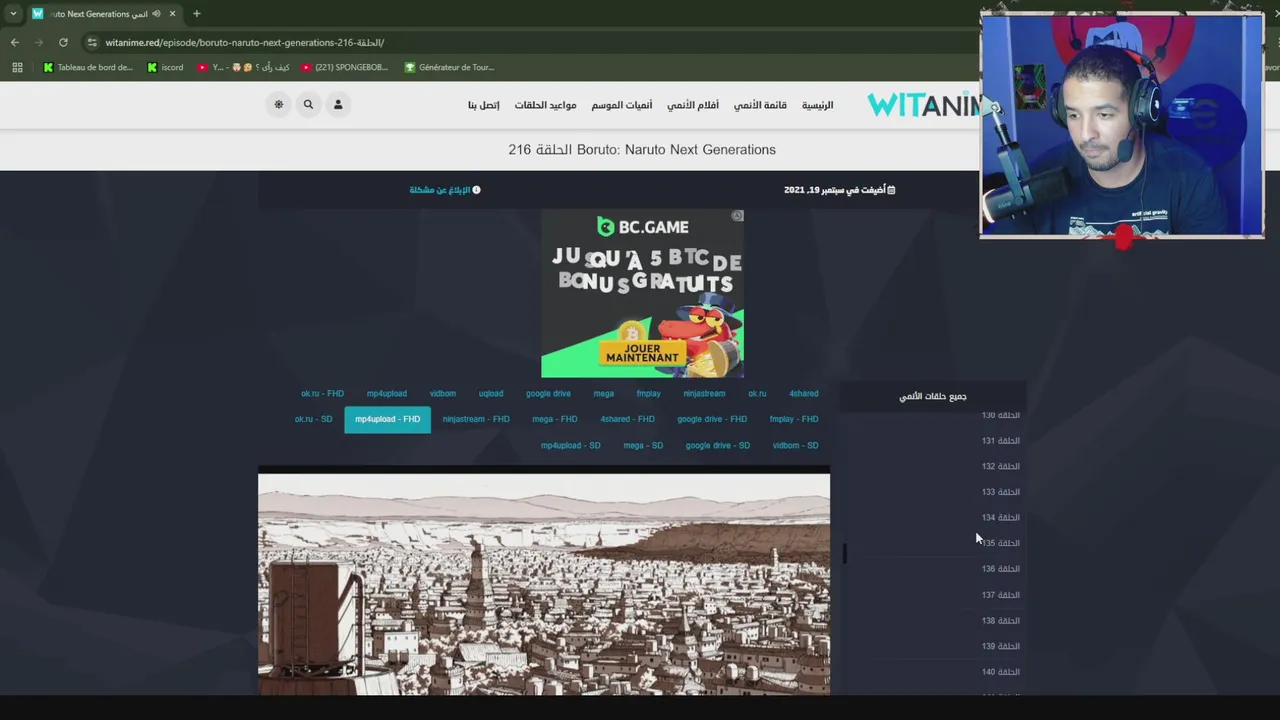1280x720 pixels.
Task: Select the ninjastream server (no suffix)
Action: pos(704,393)
